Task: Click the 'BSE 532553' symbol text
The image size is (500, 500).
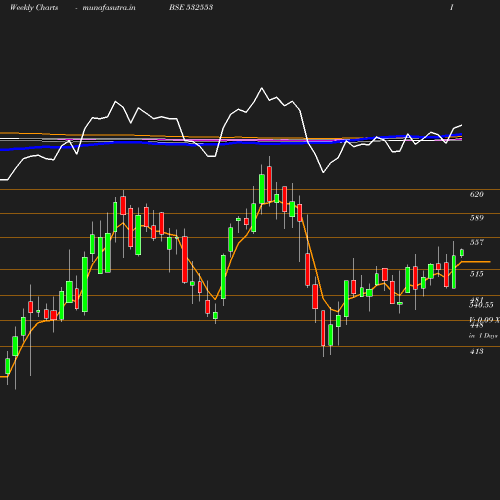Action: tap(191, 7)
